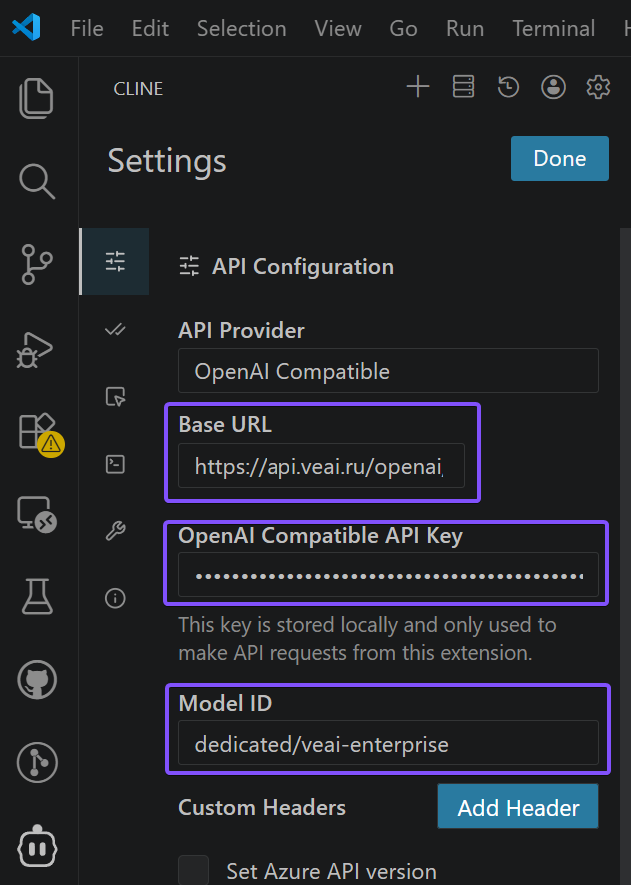This screenshot has height=885, width=631.
Task: Start a new Cline task with plus icon
Action: point(418,87)
